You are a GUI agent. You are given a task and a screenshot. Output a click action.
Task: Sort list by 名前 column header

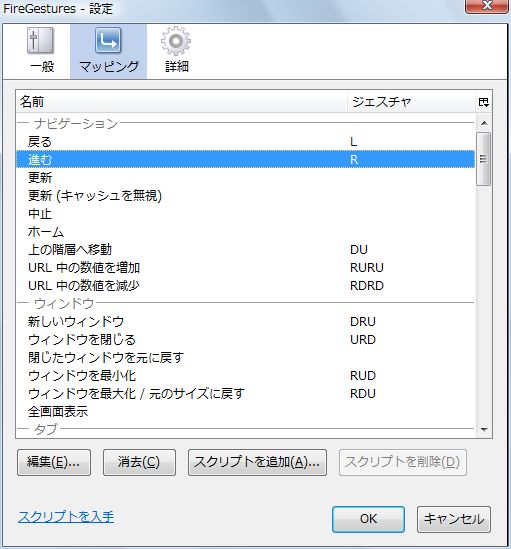pos(181,102)
